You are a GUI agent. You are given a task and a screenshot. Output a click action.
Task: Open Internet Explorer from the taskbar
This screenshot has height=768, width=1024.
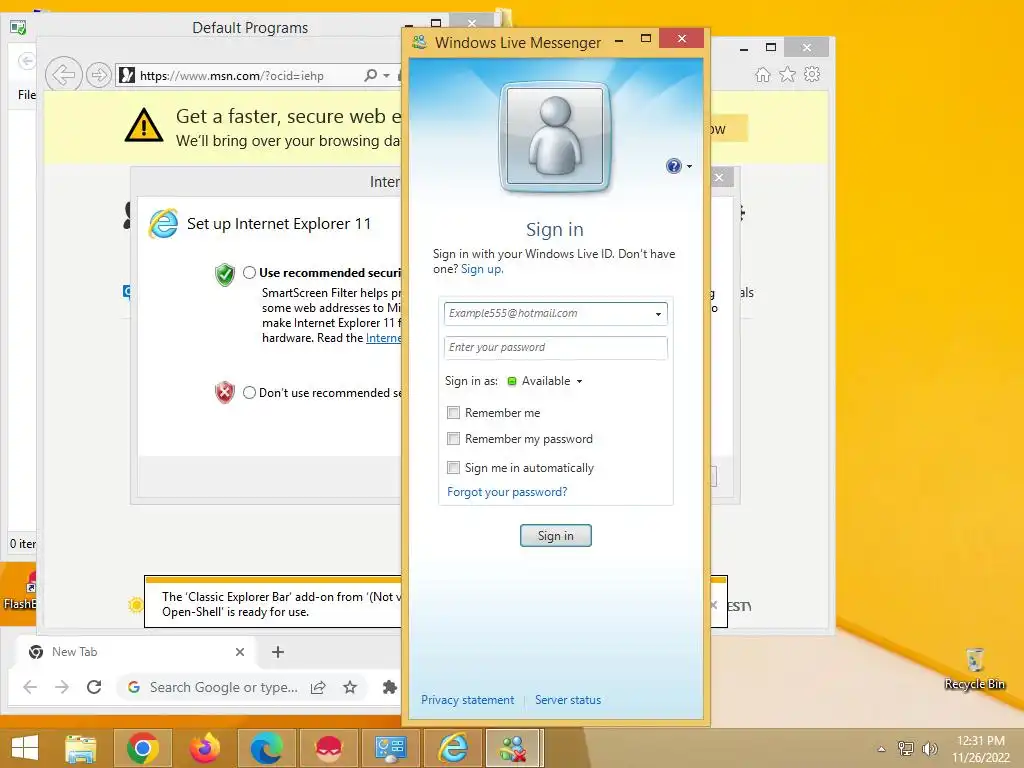[452, 748]
